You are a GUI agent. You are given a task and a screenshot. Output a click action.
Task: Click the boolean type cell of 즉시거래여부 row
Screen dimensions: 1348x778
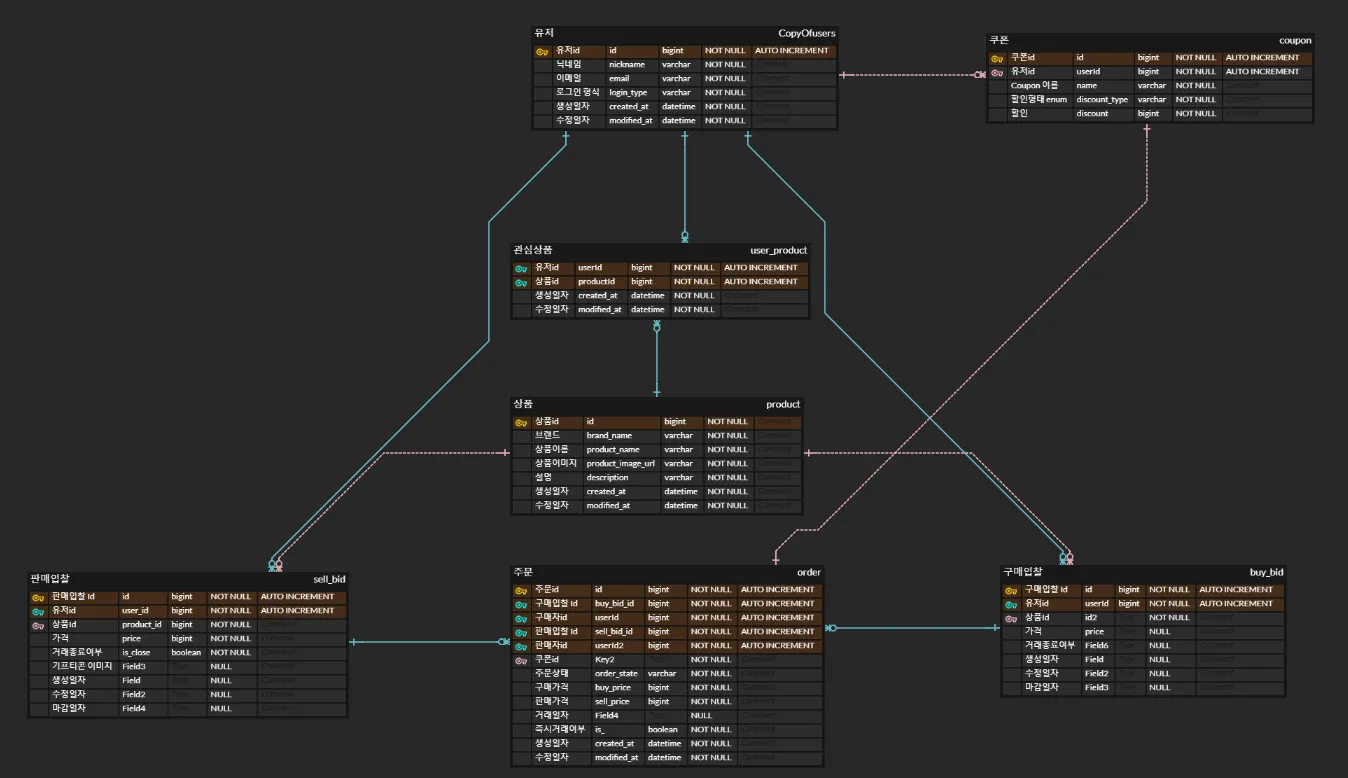point(662,730)
